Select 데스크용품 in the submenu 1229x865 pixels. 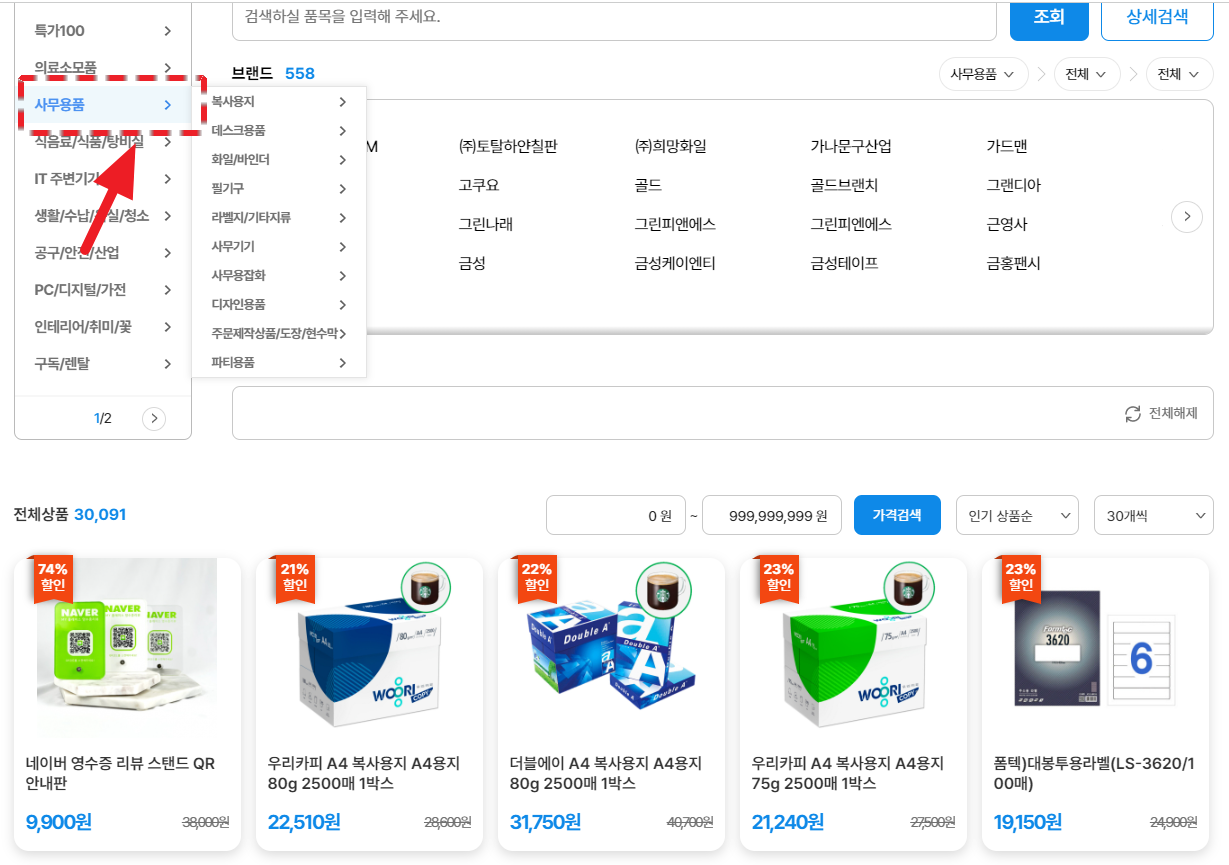tap(238, 131)
